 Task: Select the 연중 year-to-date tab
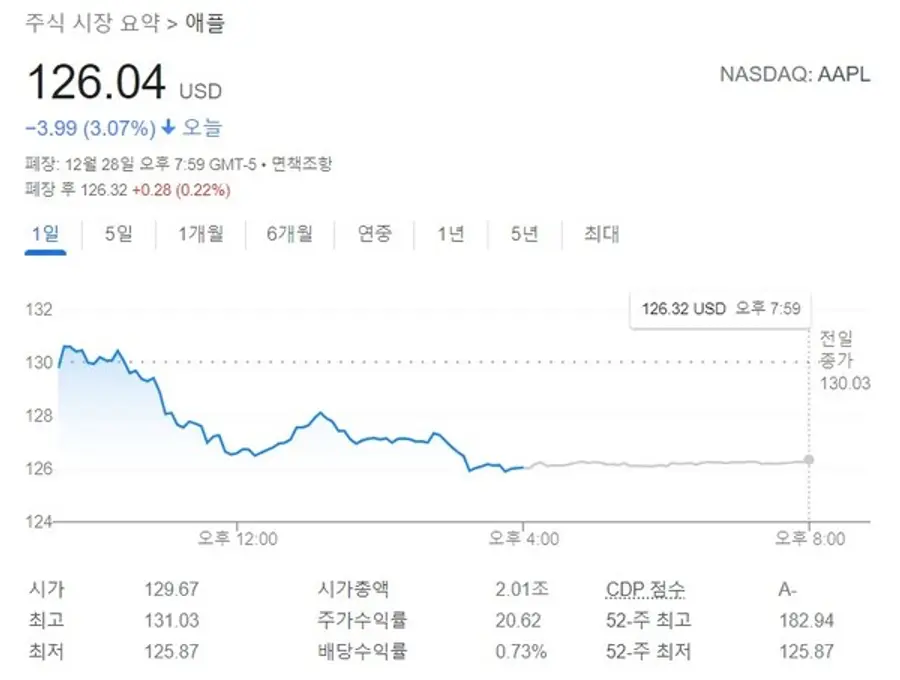(374, 234)
